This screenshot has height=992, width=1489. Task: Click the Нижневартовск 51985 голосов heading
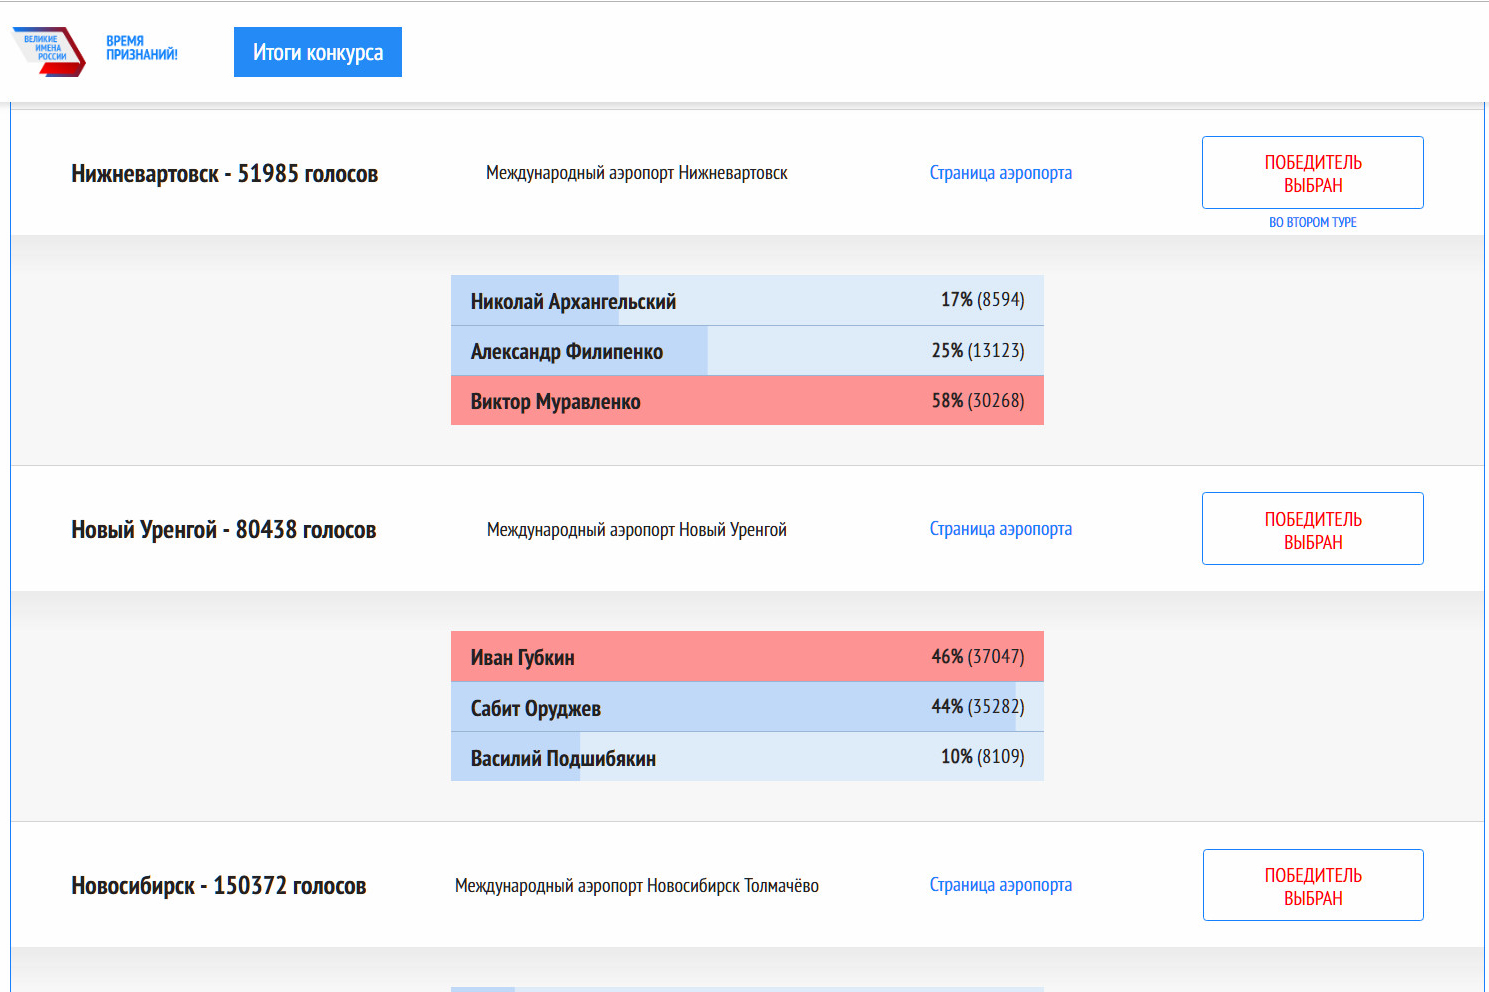point(224,174)
